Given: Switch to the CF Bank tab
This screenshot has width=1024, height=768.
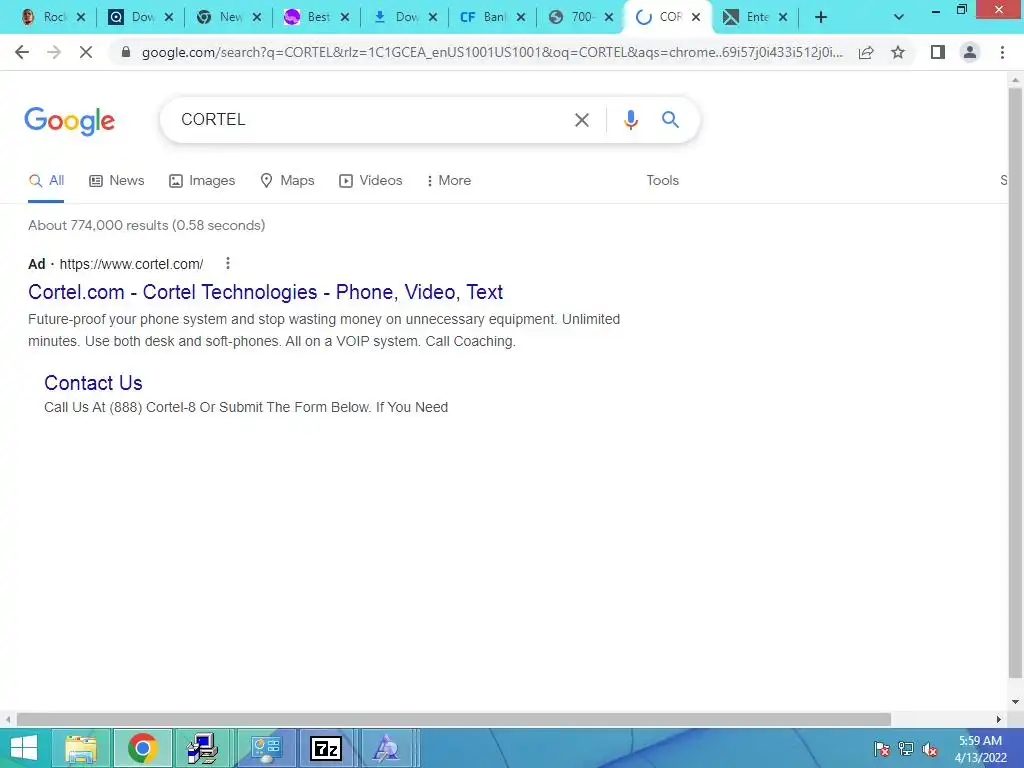Looking at the screenshot, I should (485, 17).
